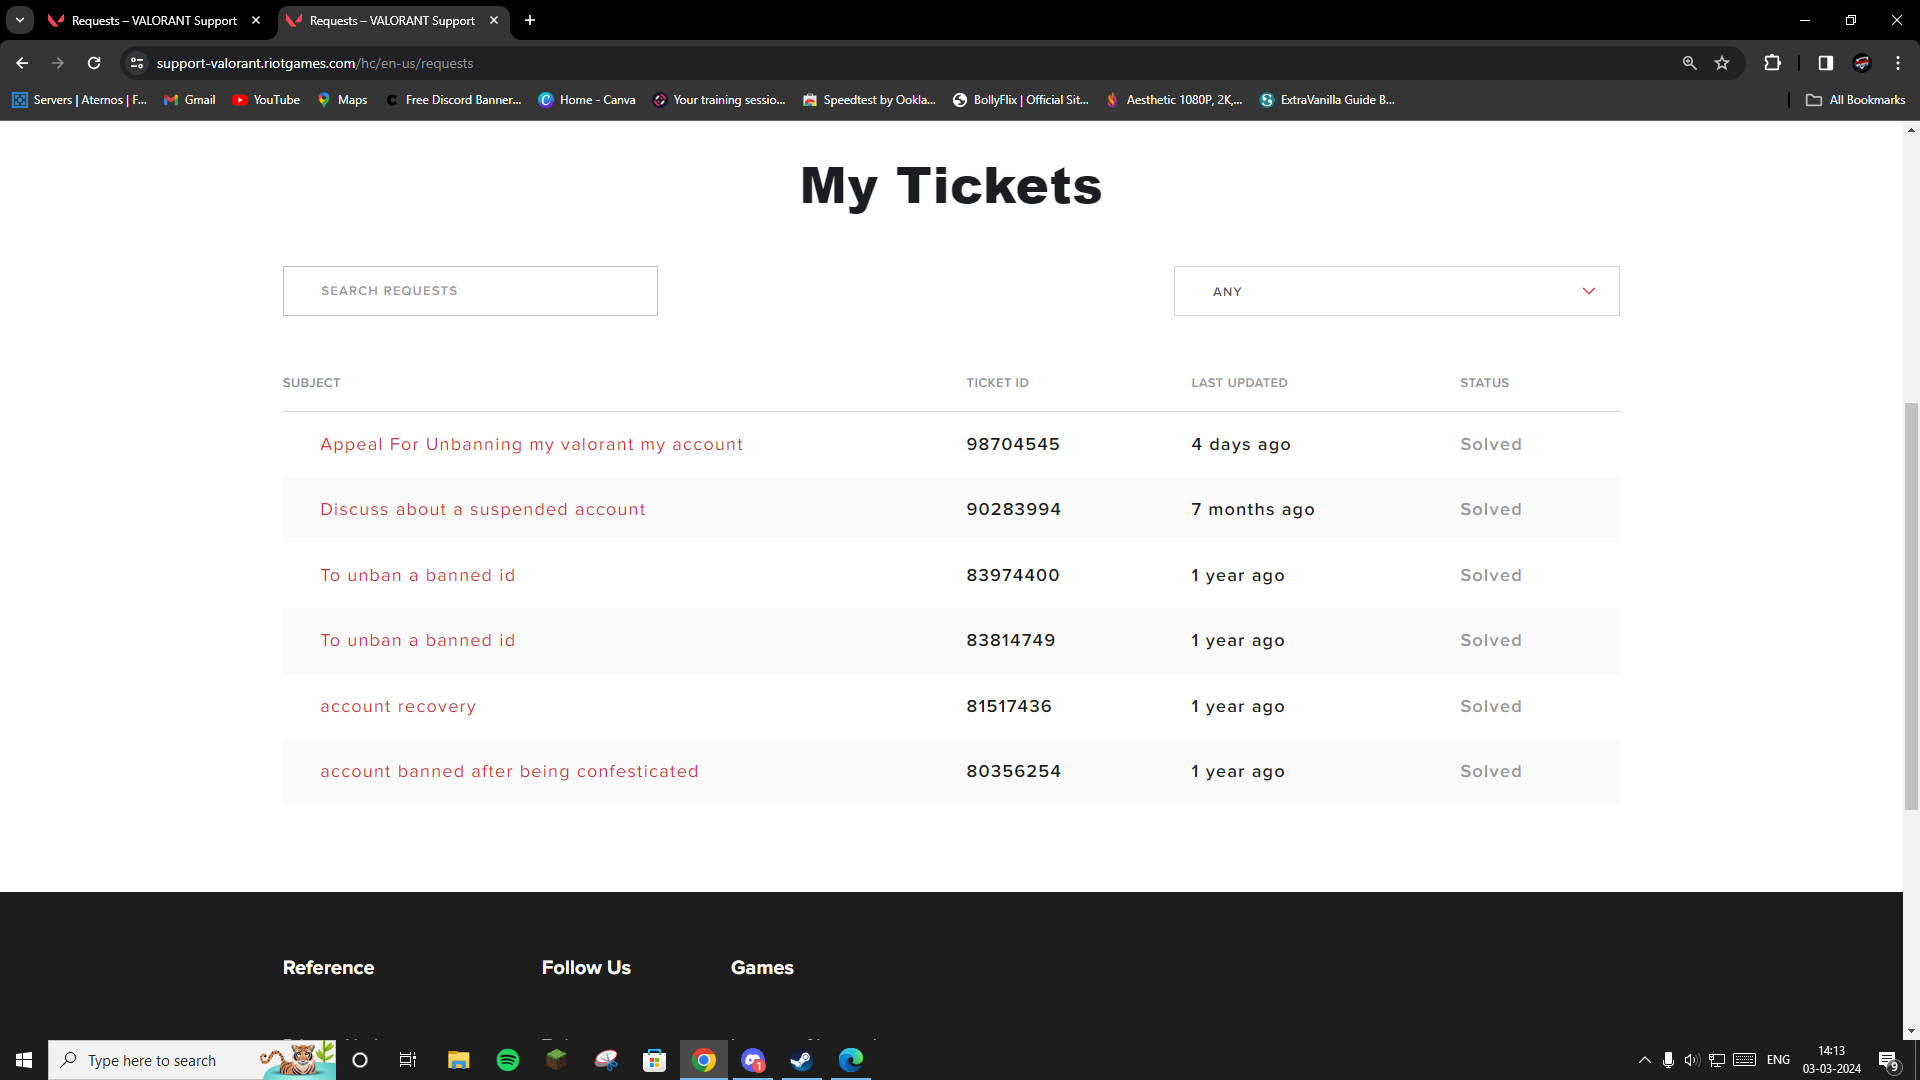Open a new browser tab
The height and width of the screenshot is (1080, 1920).
point(530,20)
